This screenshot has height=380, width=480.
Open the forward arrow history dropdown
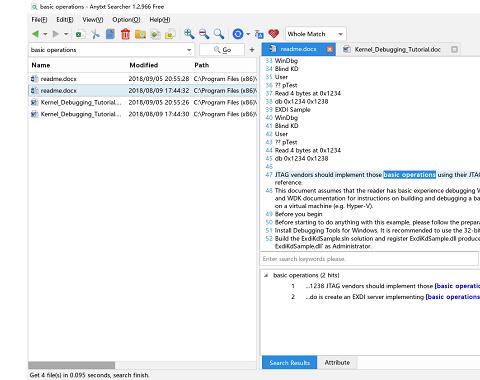66,34
